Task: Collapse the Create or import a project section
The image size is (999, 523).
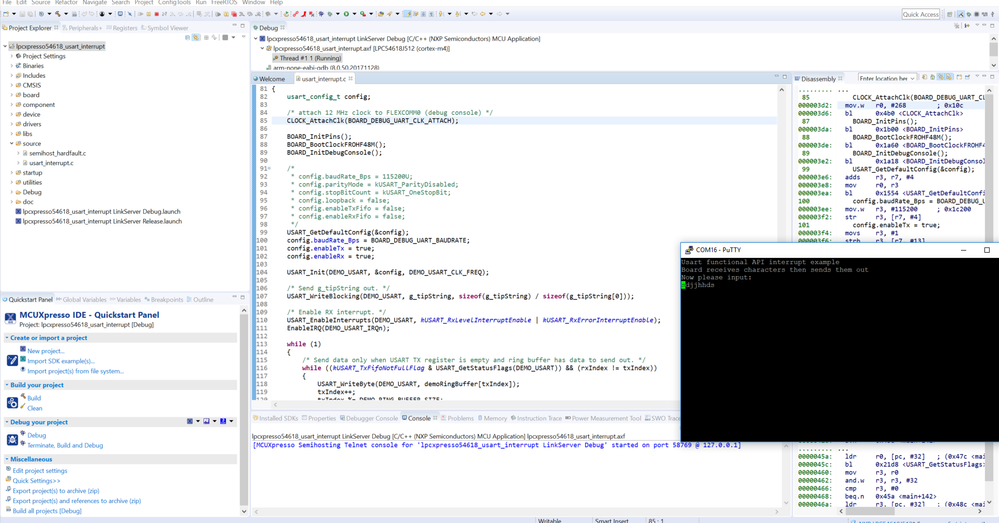Action: (x=7, y=338)
